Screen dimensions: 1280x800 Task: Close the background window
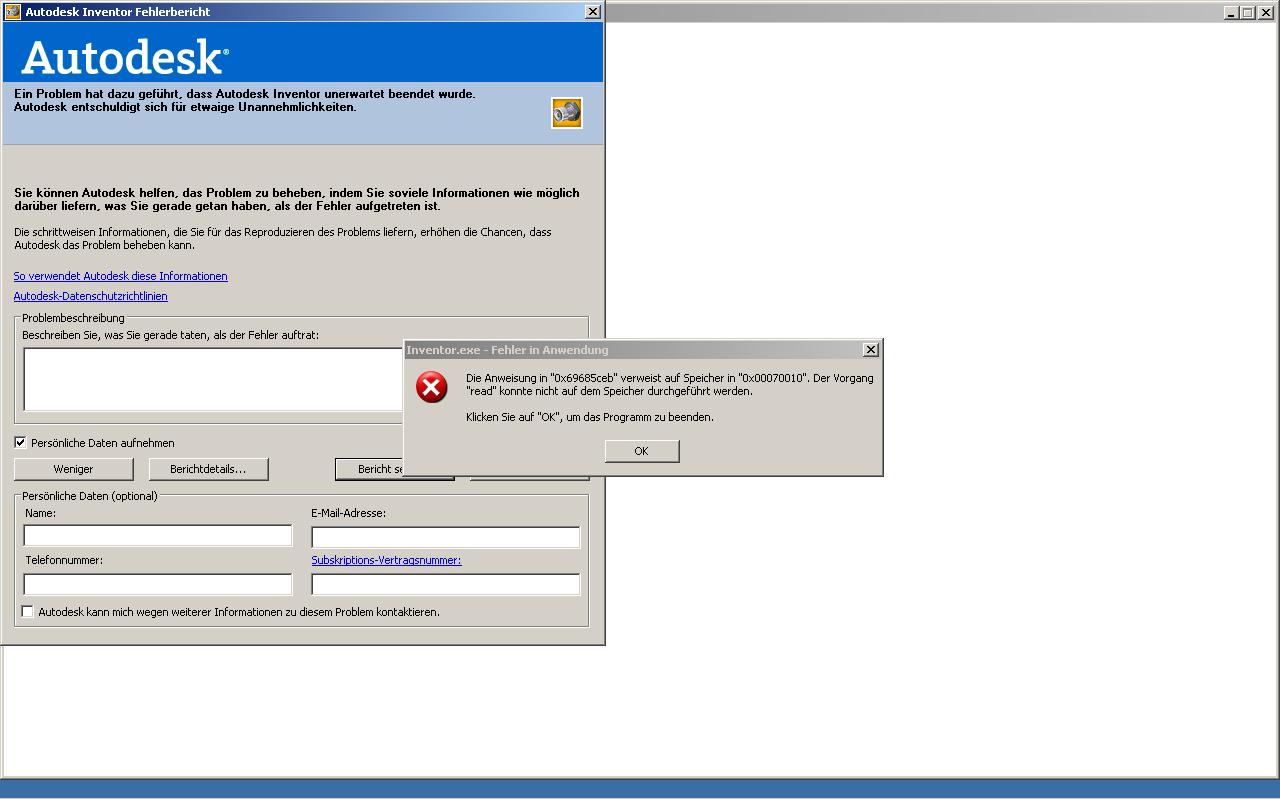[1265, 13]
